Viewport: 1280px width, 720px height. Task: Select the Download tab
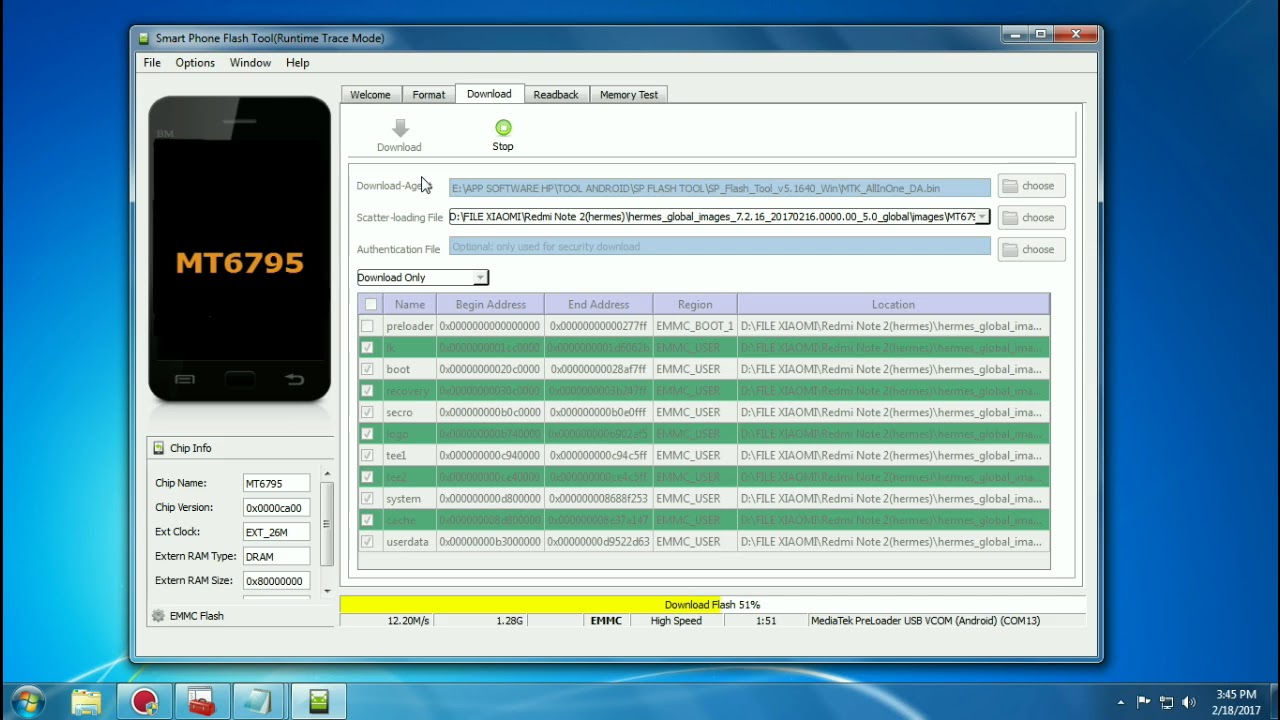[489, 93]
